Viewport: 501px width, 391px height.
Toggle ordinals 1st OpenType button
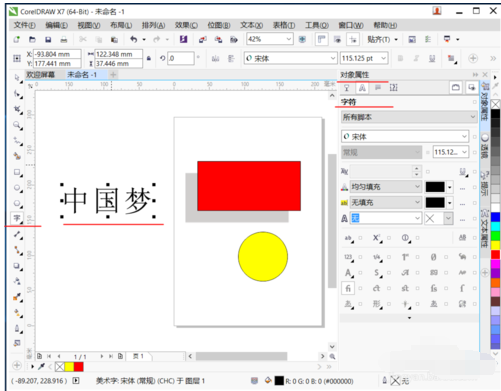tap(405, 257)
